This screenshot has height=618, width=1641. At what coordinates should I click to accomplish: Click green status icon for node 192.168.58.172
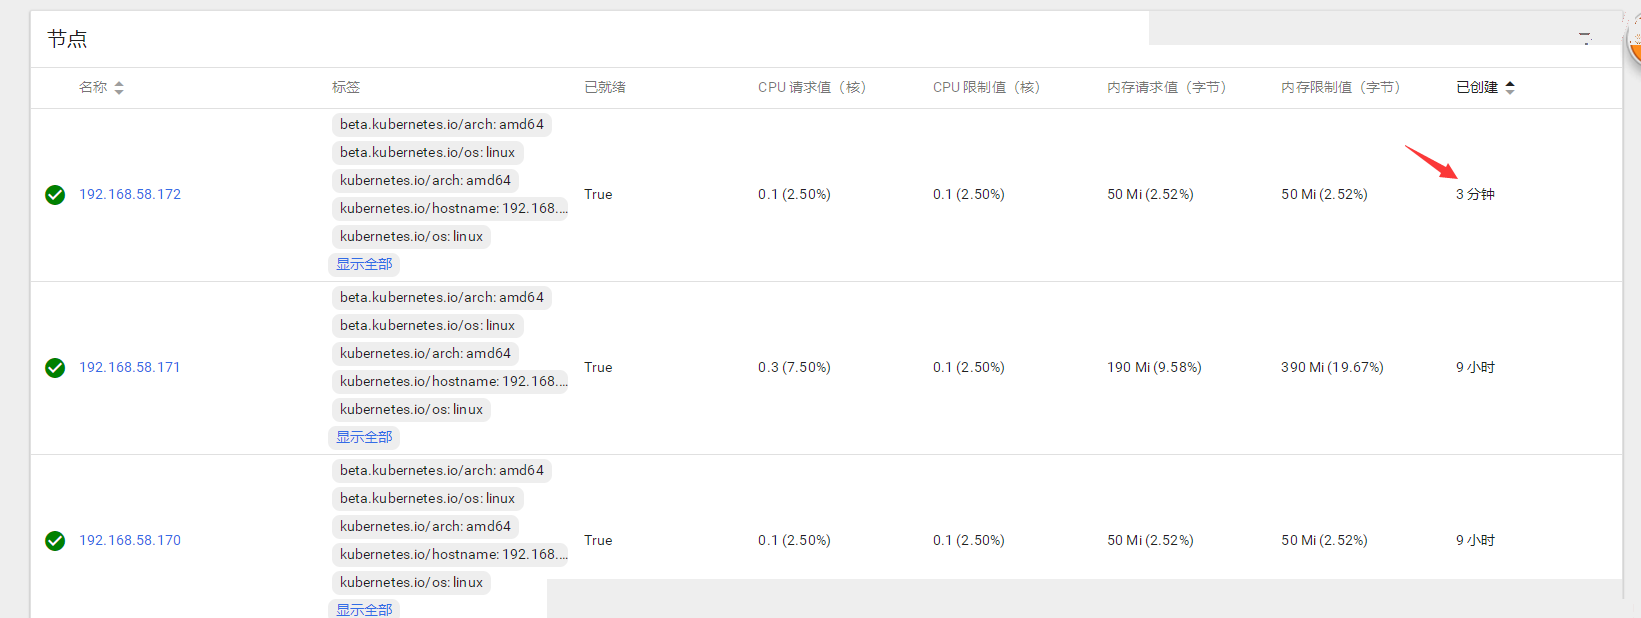click(55, 195)
